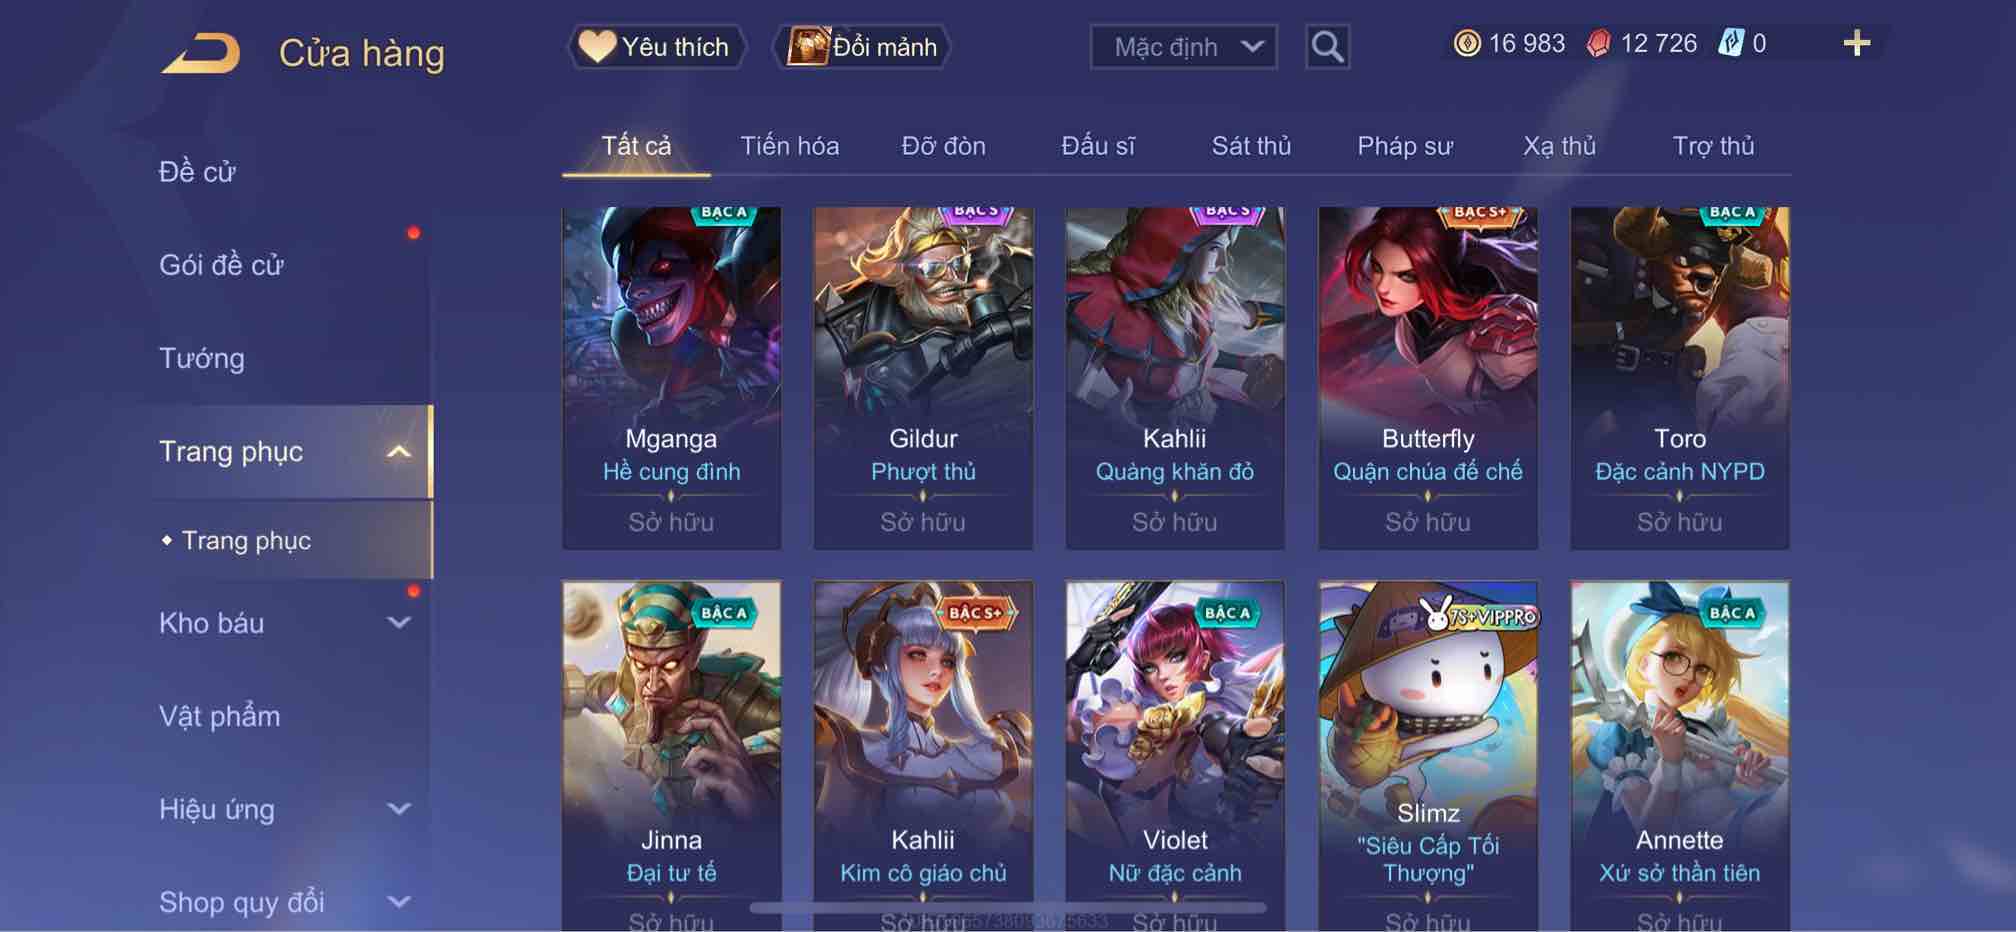Viewport: 2016px width, 932px height.
Task: Click the back arrow icon
Action: (201, 53)
